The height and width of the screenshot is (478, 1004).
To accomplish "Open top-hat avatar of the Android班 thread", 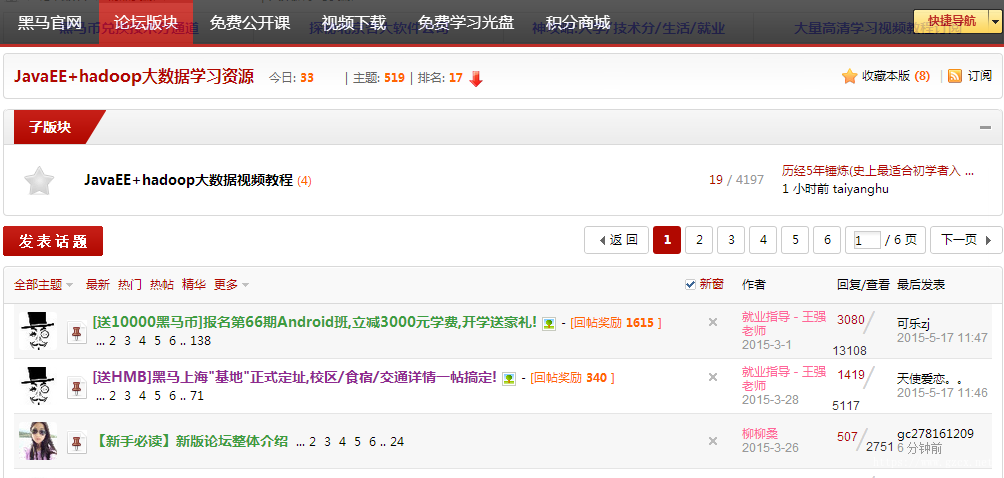I will click(x=38, y=331).
